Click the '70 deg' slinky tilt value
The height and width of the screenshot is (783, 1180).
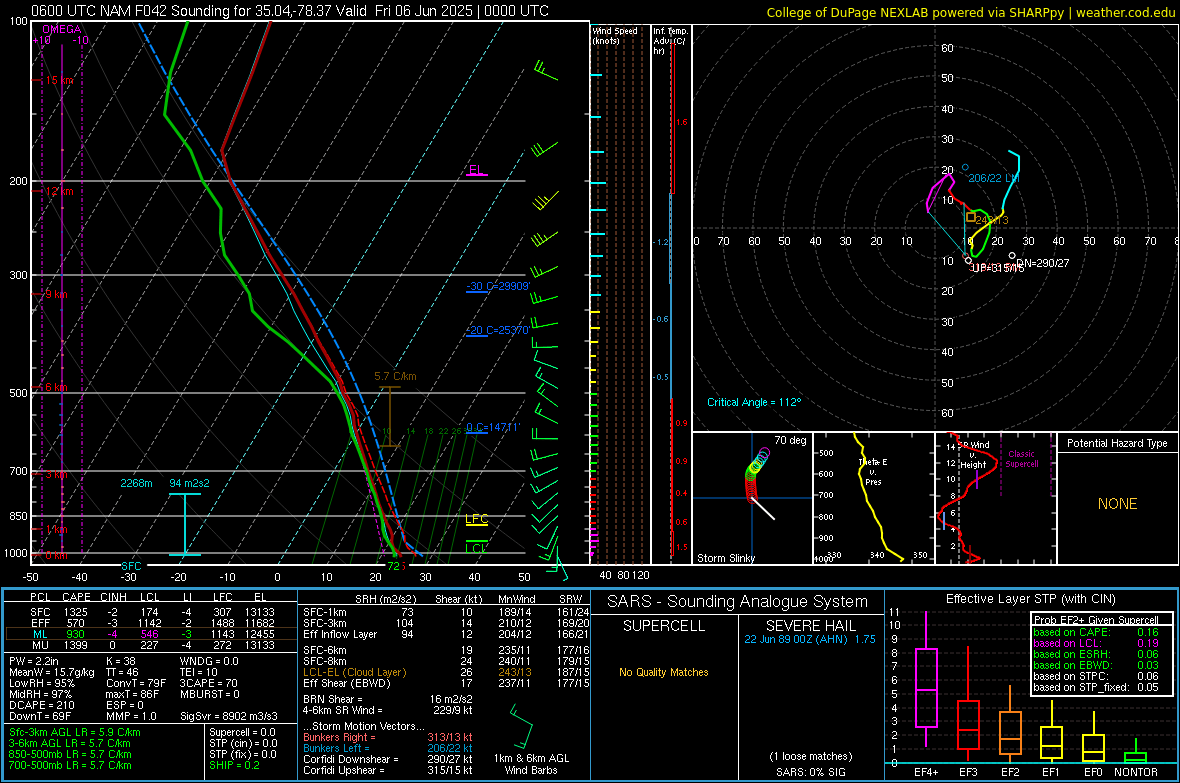click(x=790, y=440)
